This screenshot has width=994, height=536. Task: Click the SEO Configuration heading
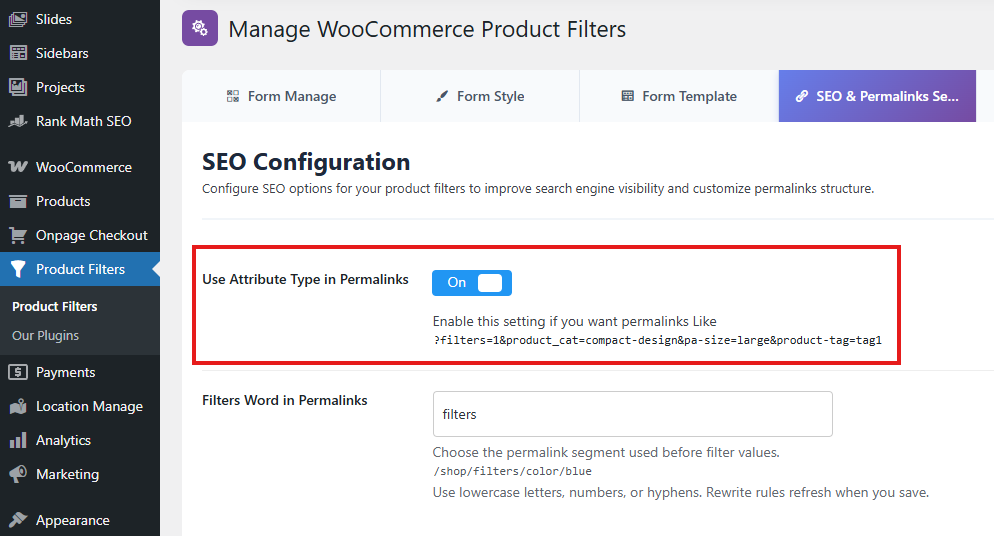306,162
